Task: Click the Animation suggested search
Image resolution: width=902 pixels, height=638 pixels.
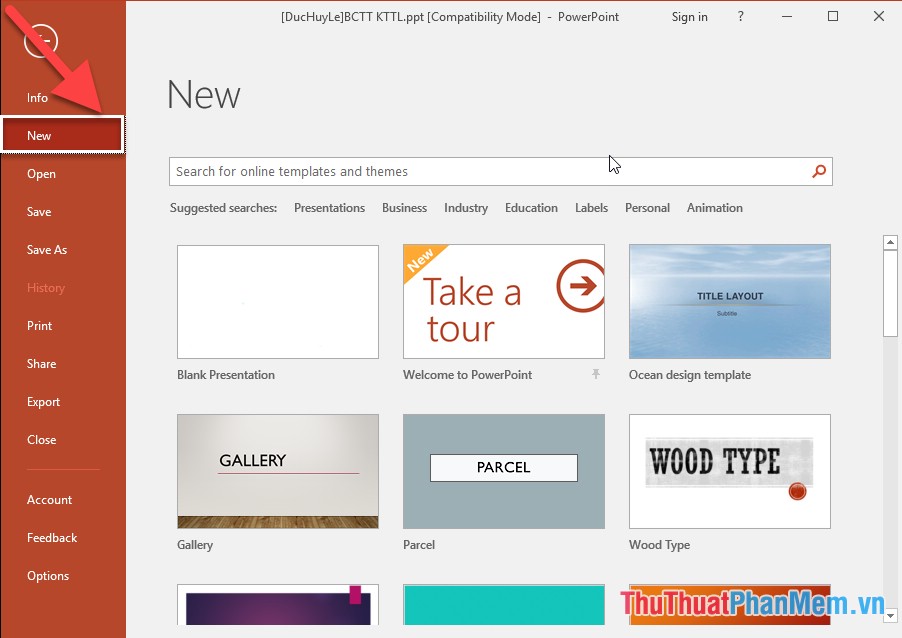Action: pos(714,208)
